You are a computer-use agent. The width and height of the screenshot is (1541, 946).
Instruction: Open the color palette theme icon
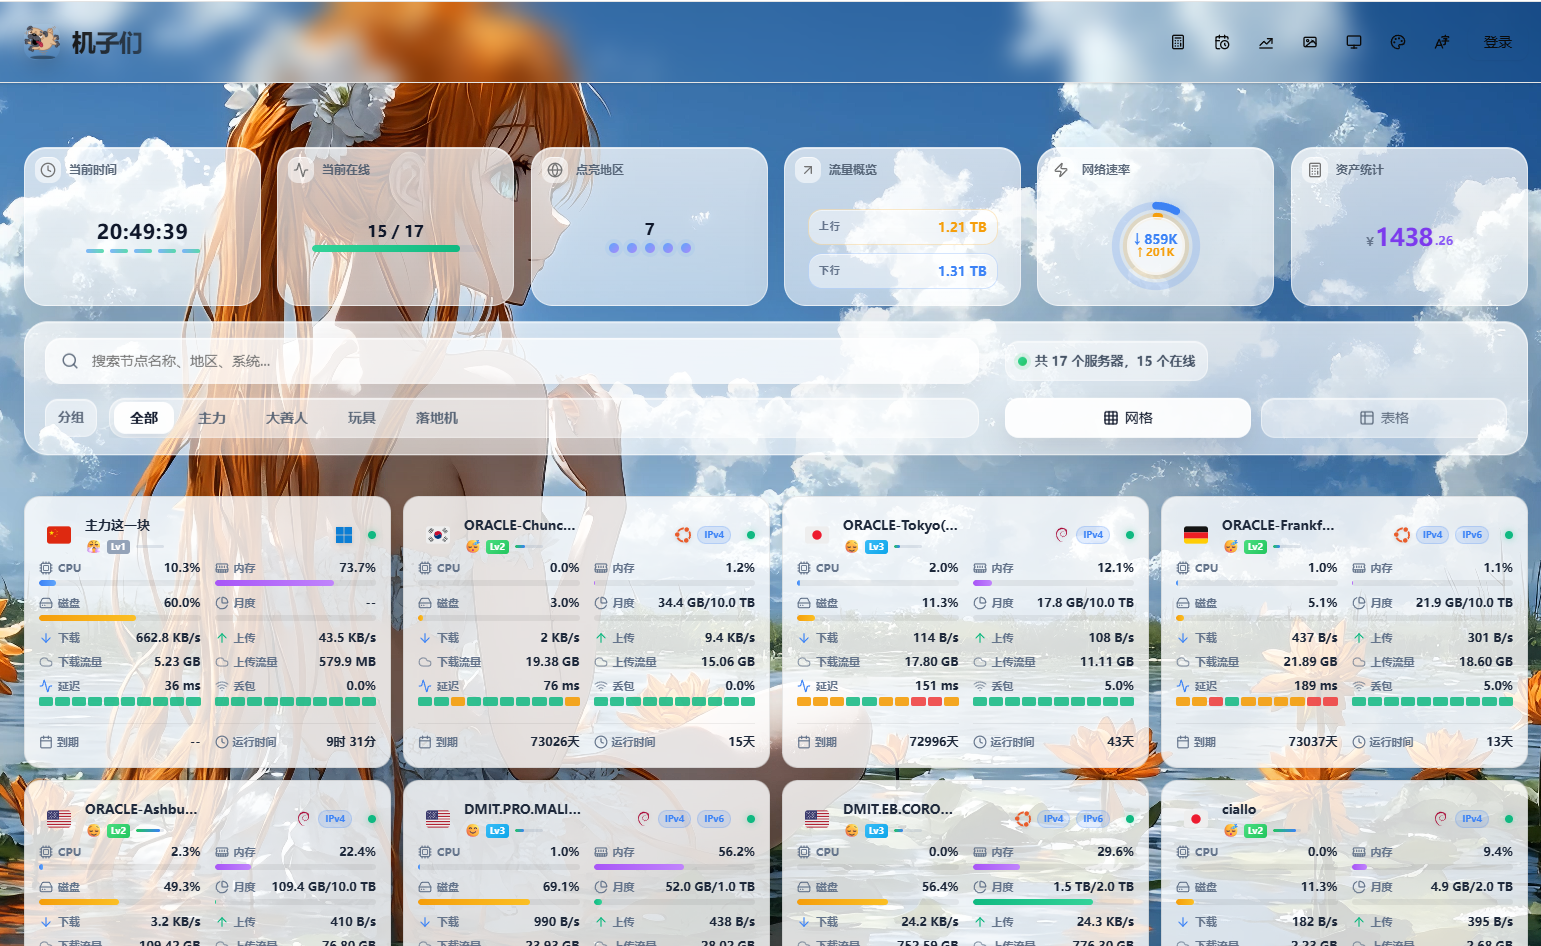(x=1398, y=42)
